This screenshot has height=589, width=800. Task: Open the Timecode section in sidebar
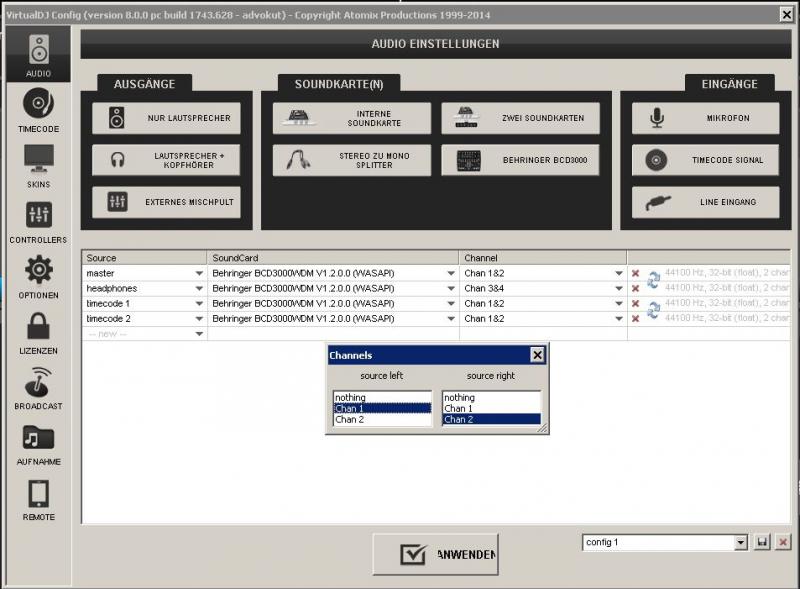[38, 110]
